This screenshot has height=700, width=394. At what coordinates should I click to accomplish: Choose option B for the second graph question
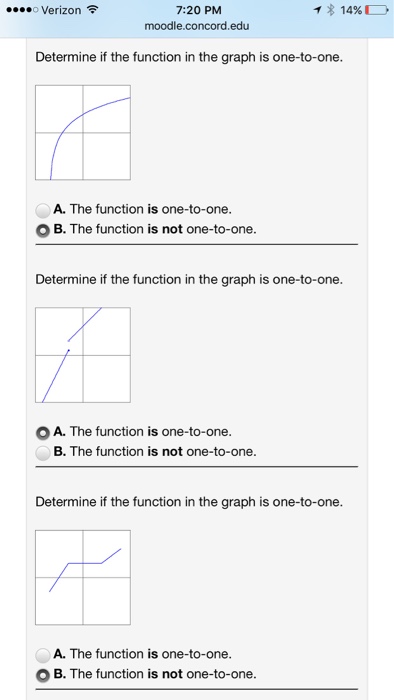point(43,452)
